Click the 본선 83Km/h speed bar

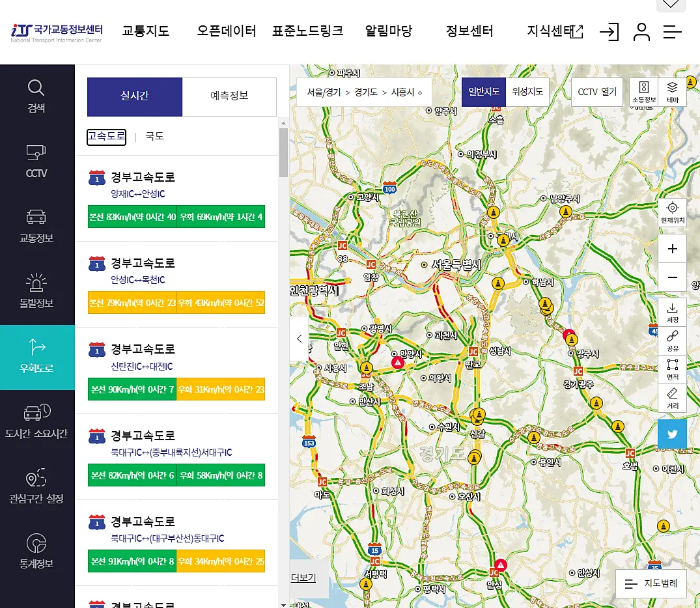132,217
